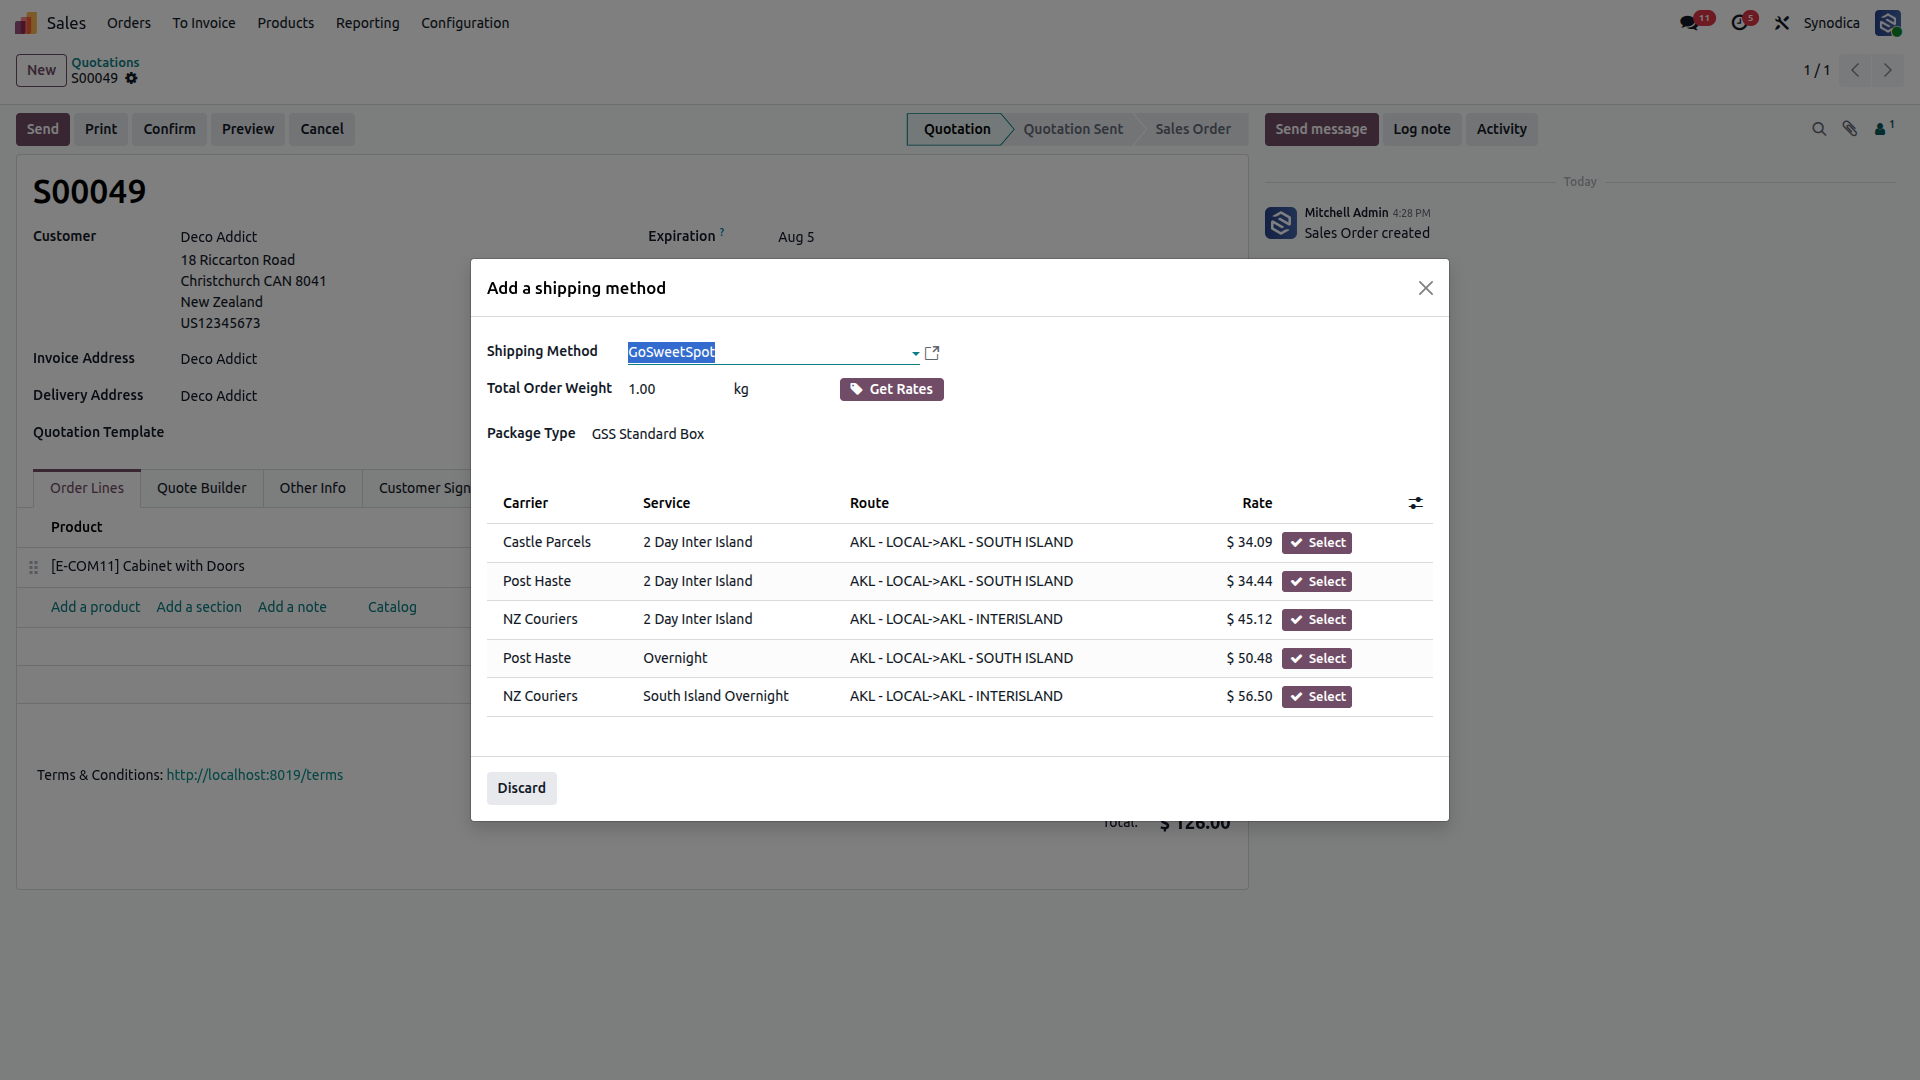This screenshot has width=1920, height=1080.
Task: Open the user avatar menu
Action: tap(1888, 23)
